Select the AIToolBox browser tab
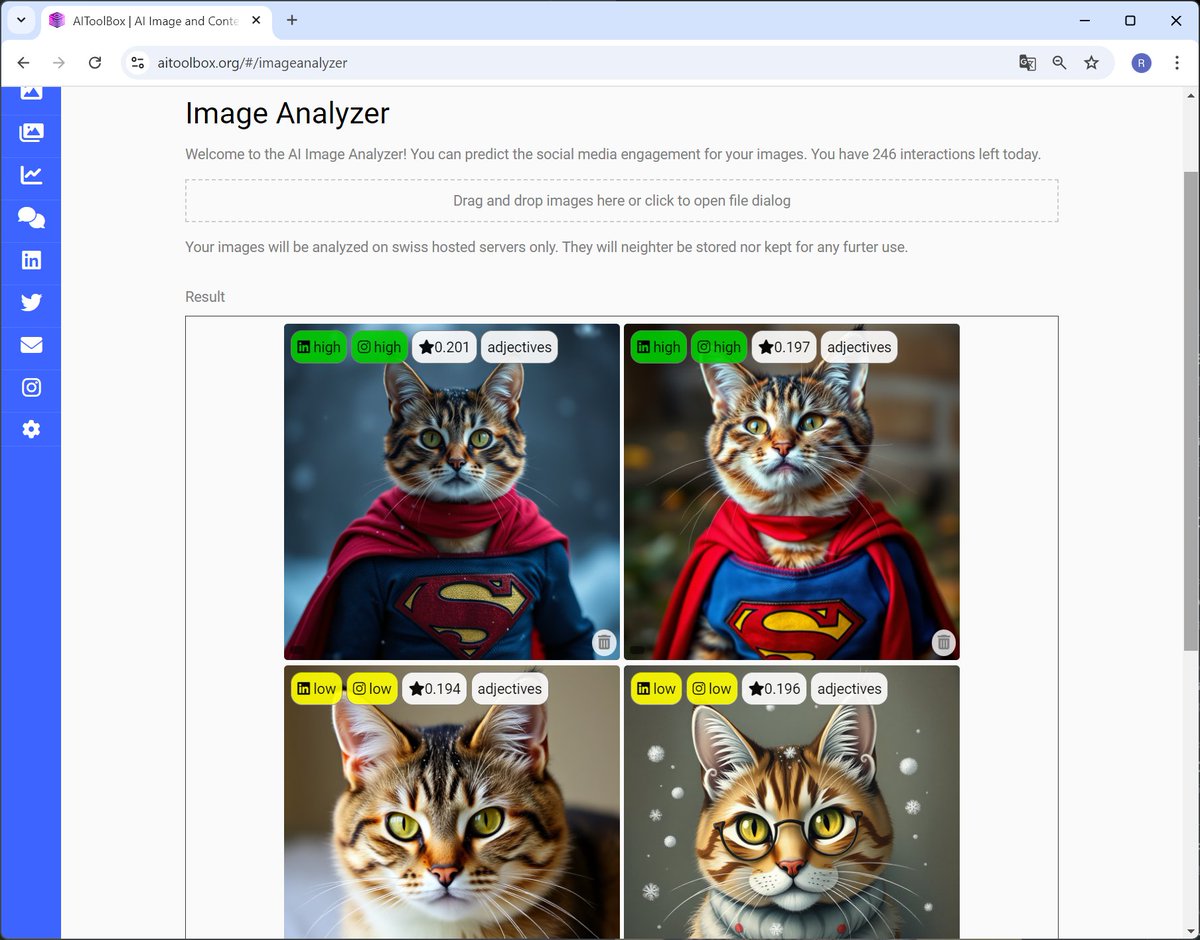The image size is (1200, 940). coord(155,20)
